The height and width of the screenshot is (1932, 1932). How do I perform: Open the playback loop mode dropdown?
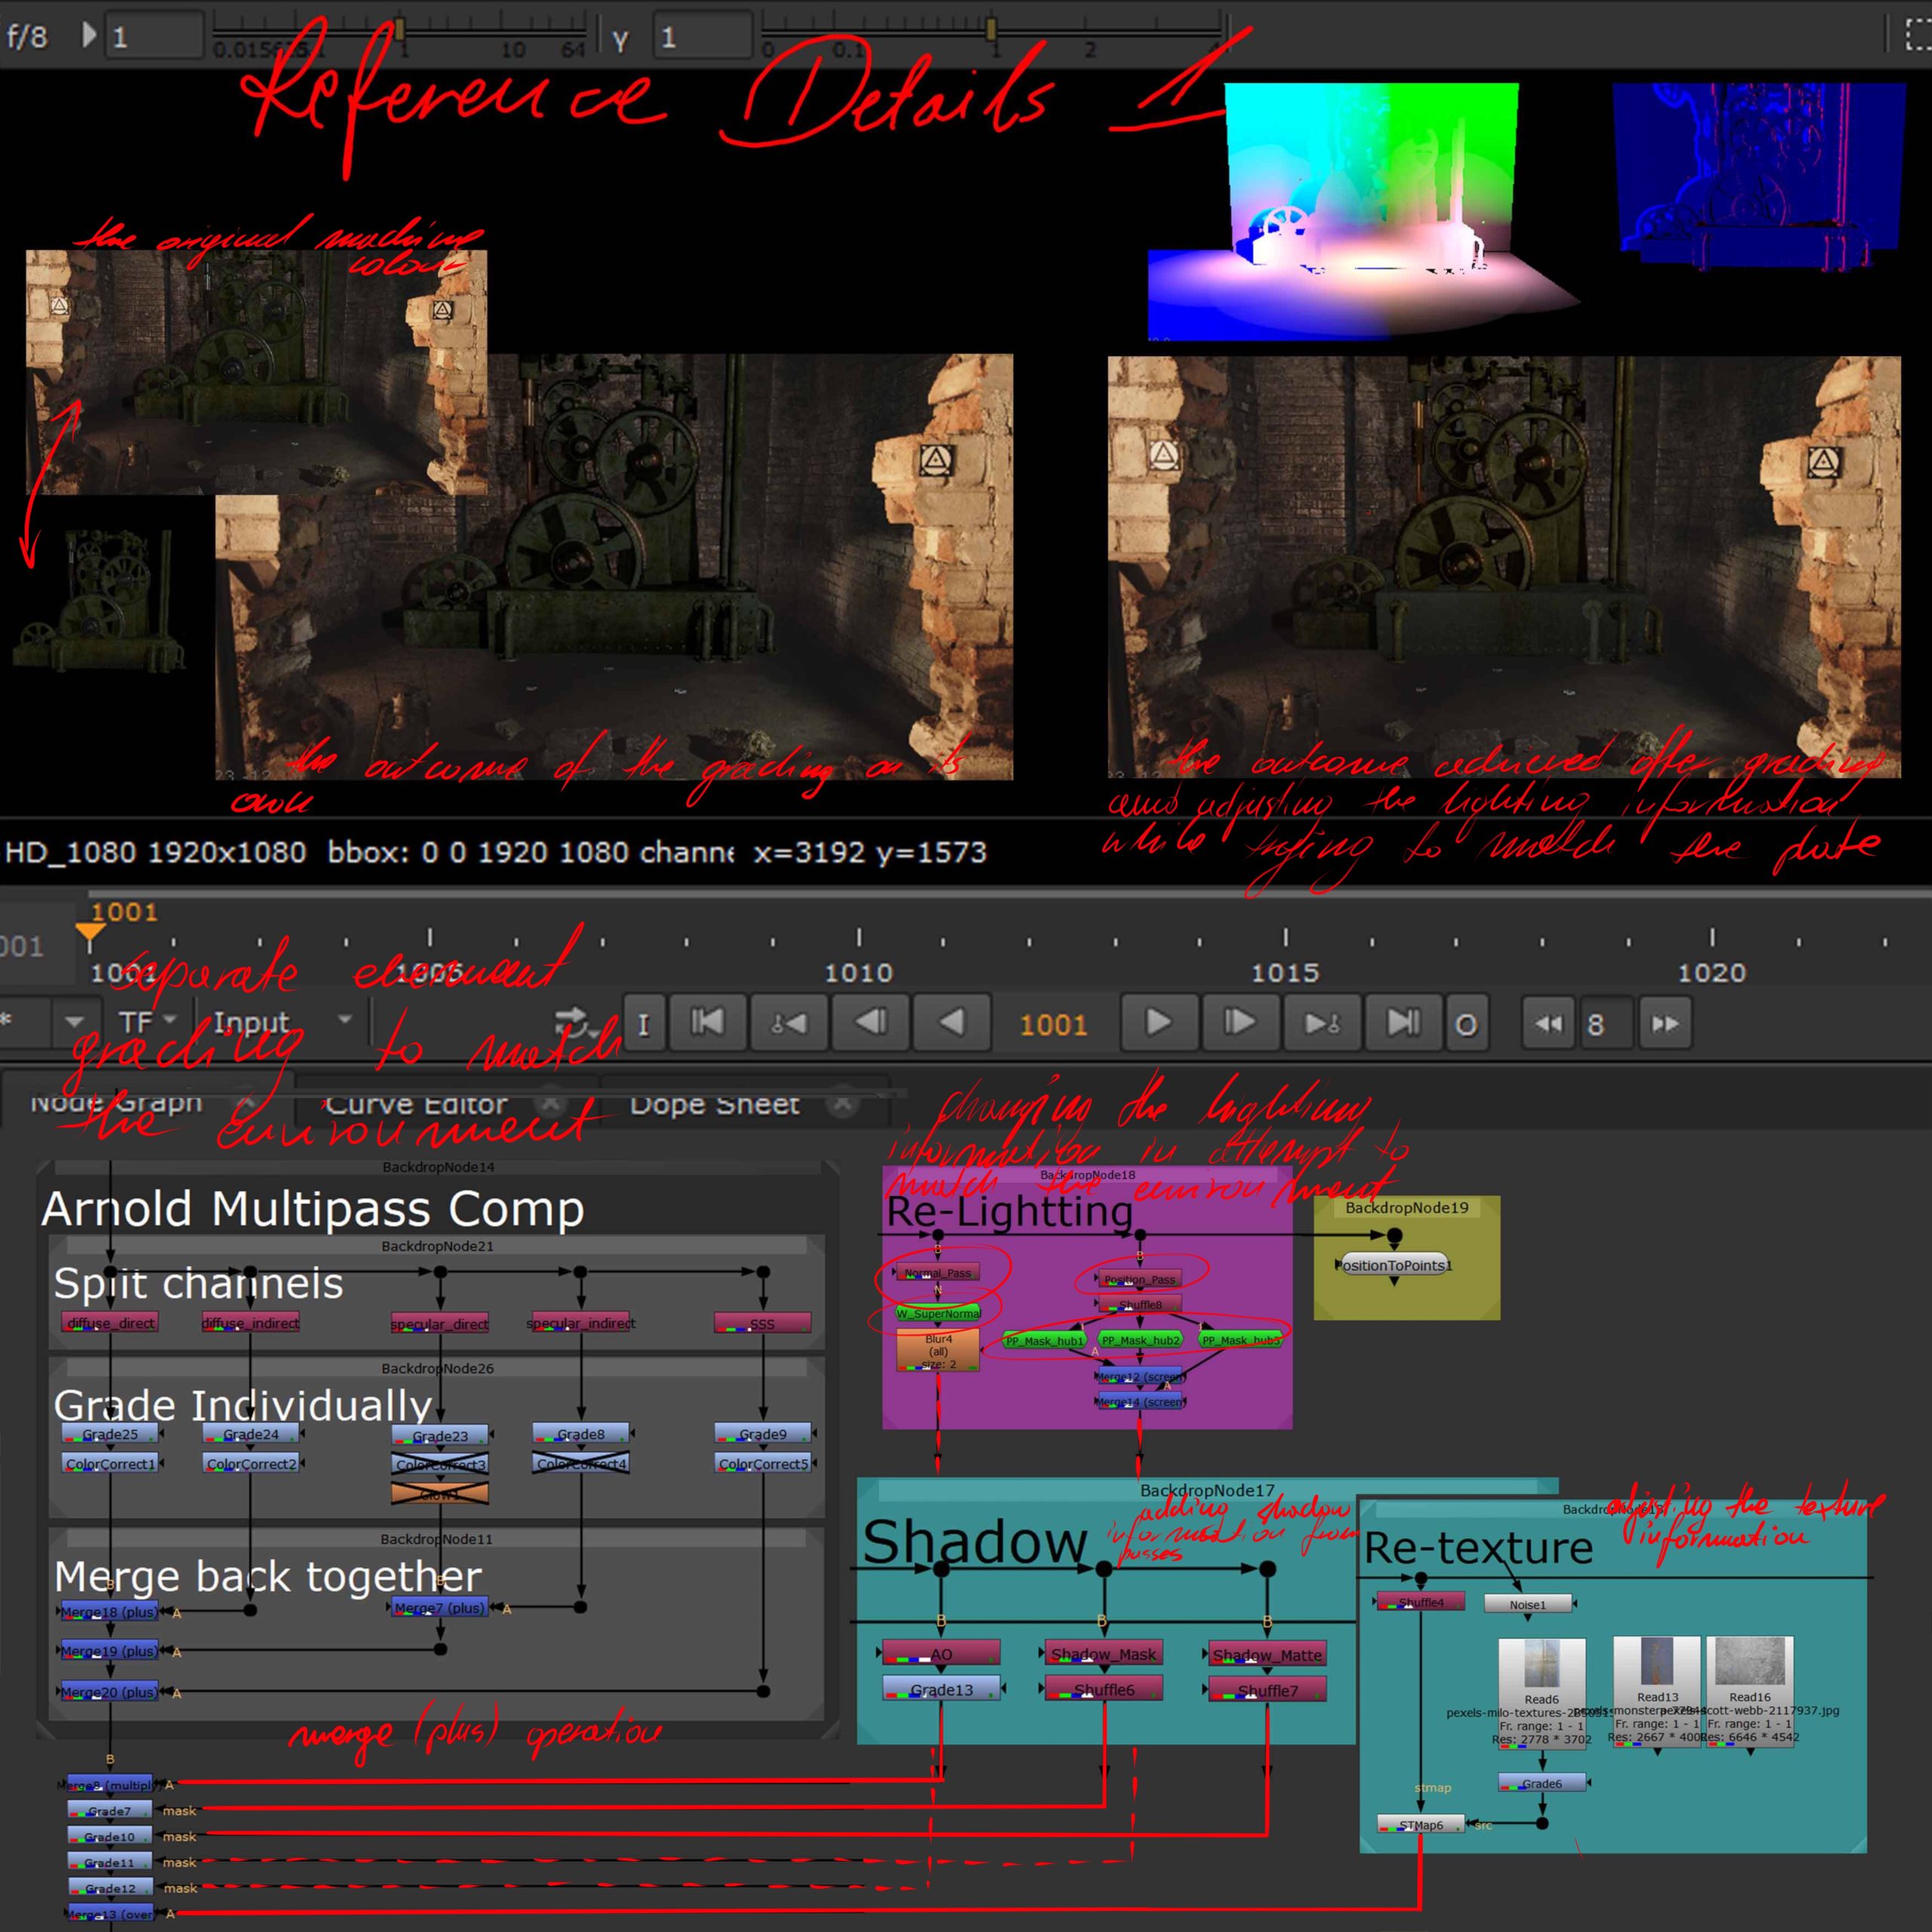[577, 1023]
